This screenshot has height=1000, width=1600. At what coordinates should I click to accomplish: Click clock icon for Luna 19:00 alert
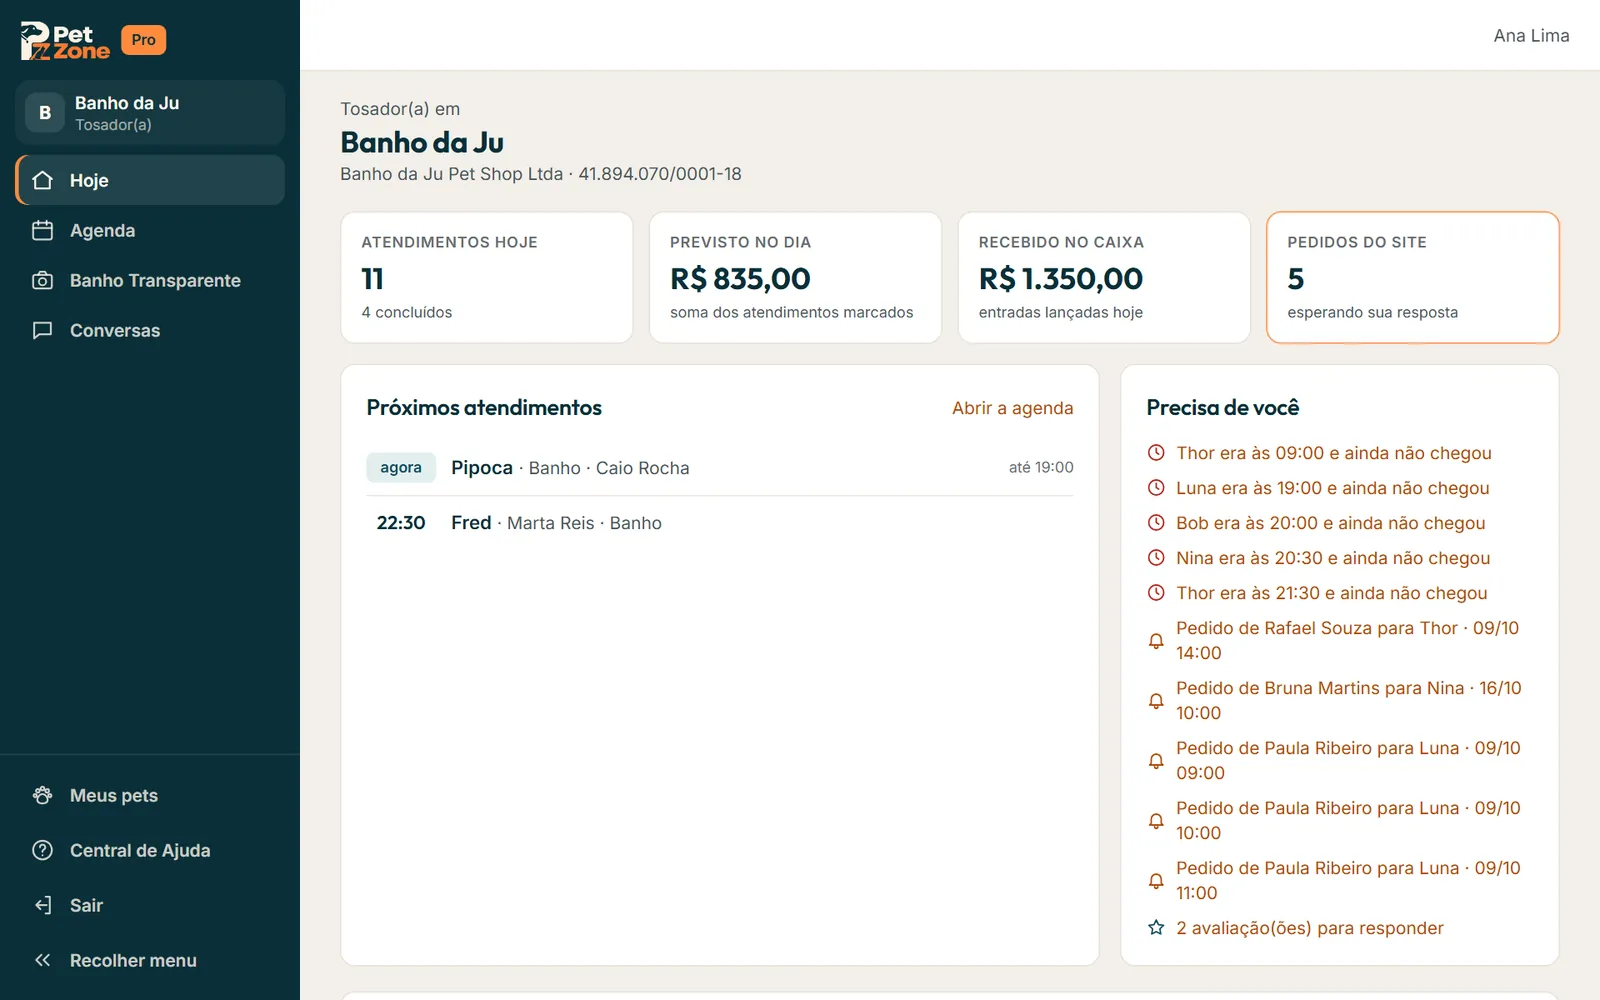(x=1156, y=488)
